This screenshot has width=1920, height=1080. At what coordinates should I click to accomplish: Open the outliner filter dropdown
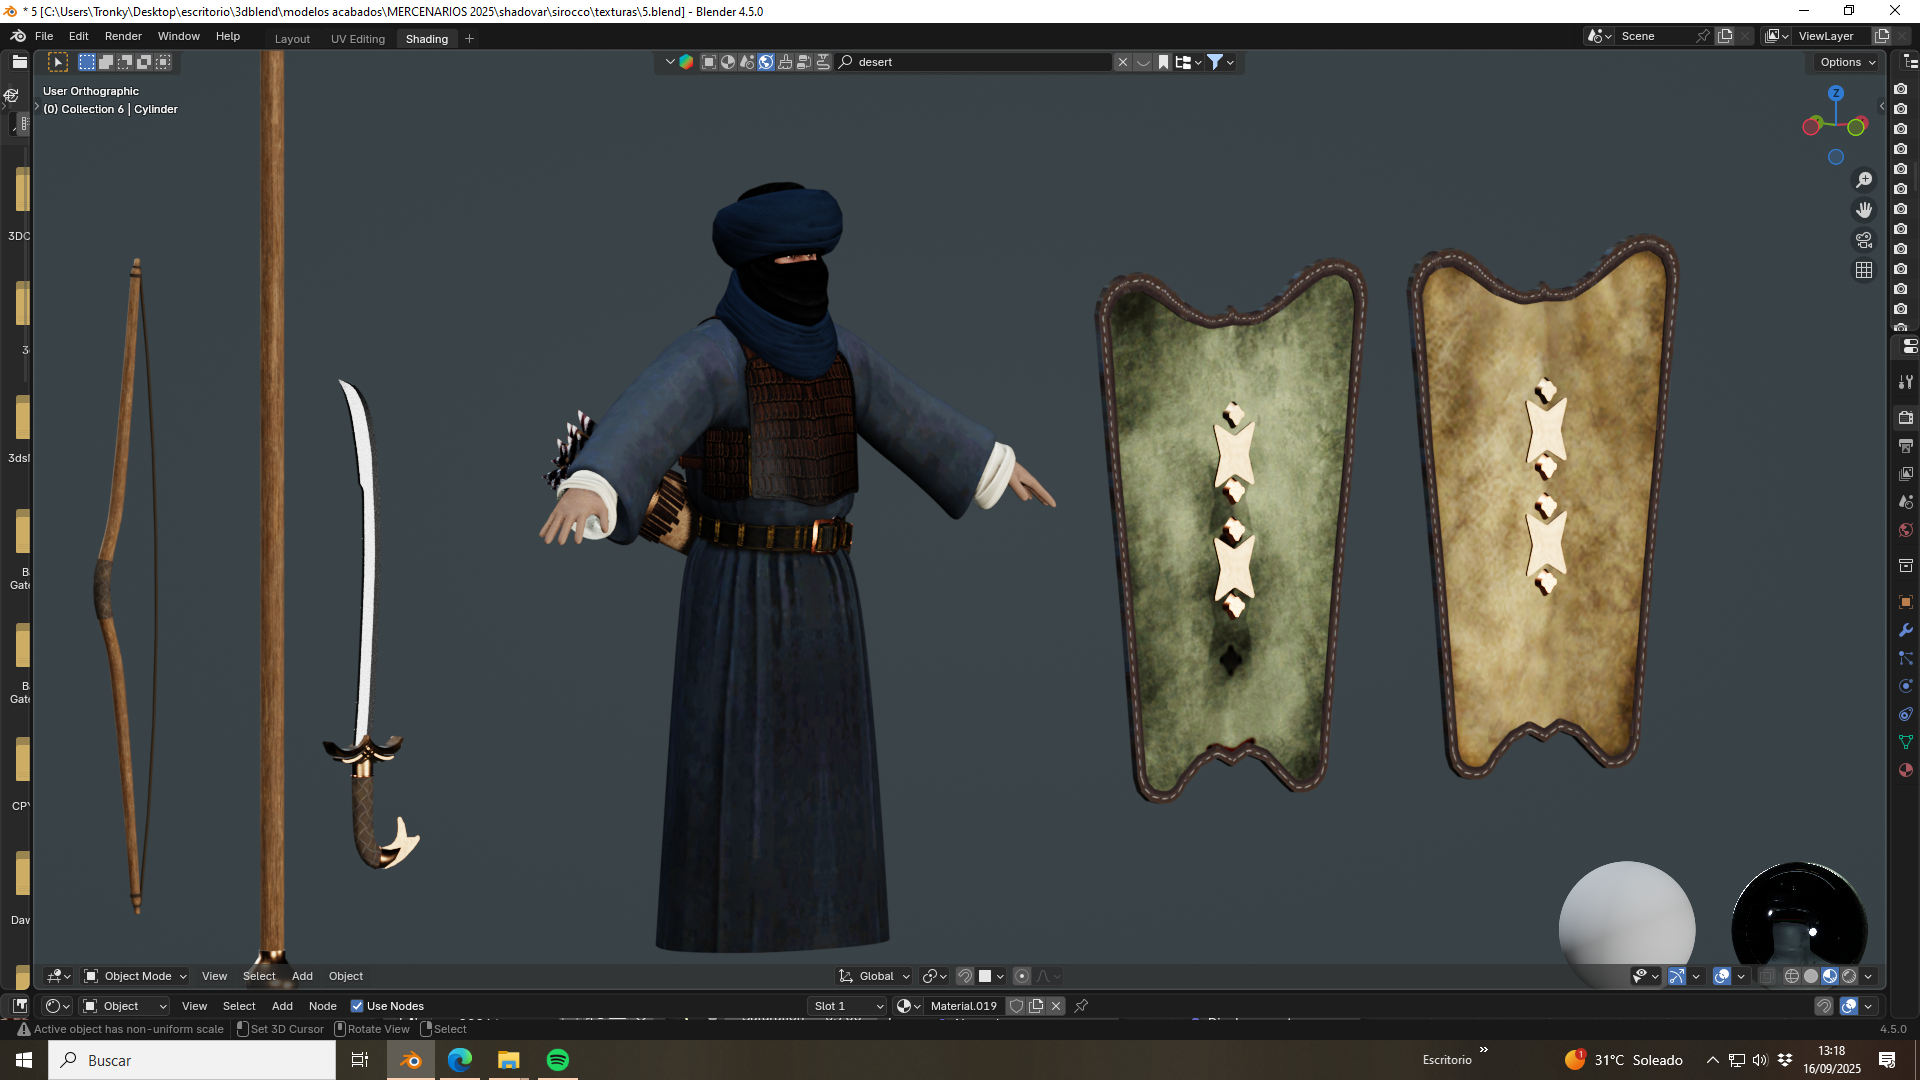coord(1220,62)
